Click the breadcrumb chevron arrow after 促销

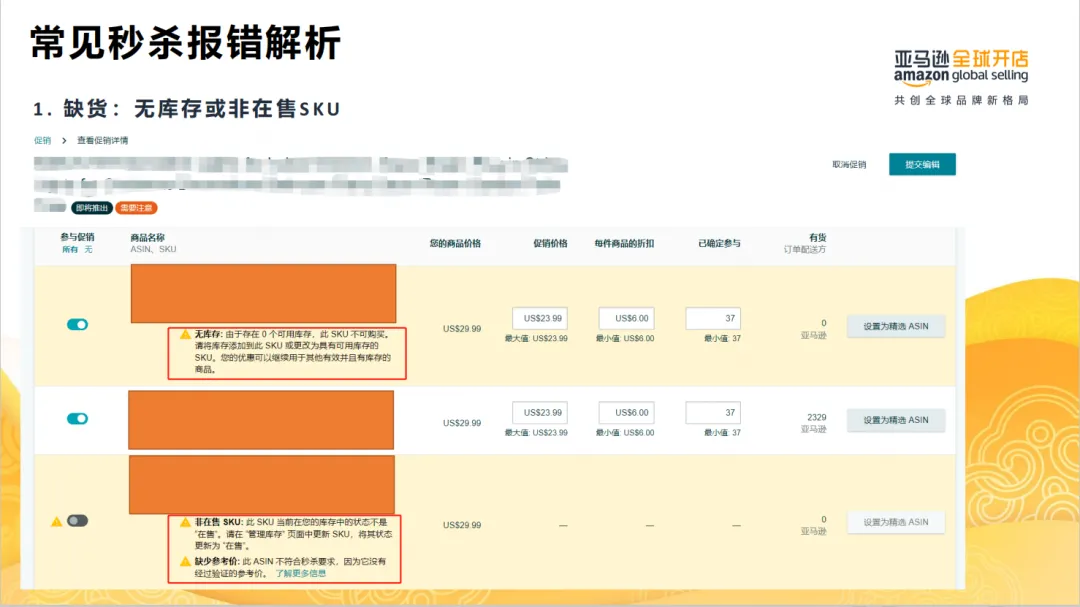64,141
